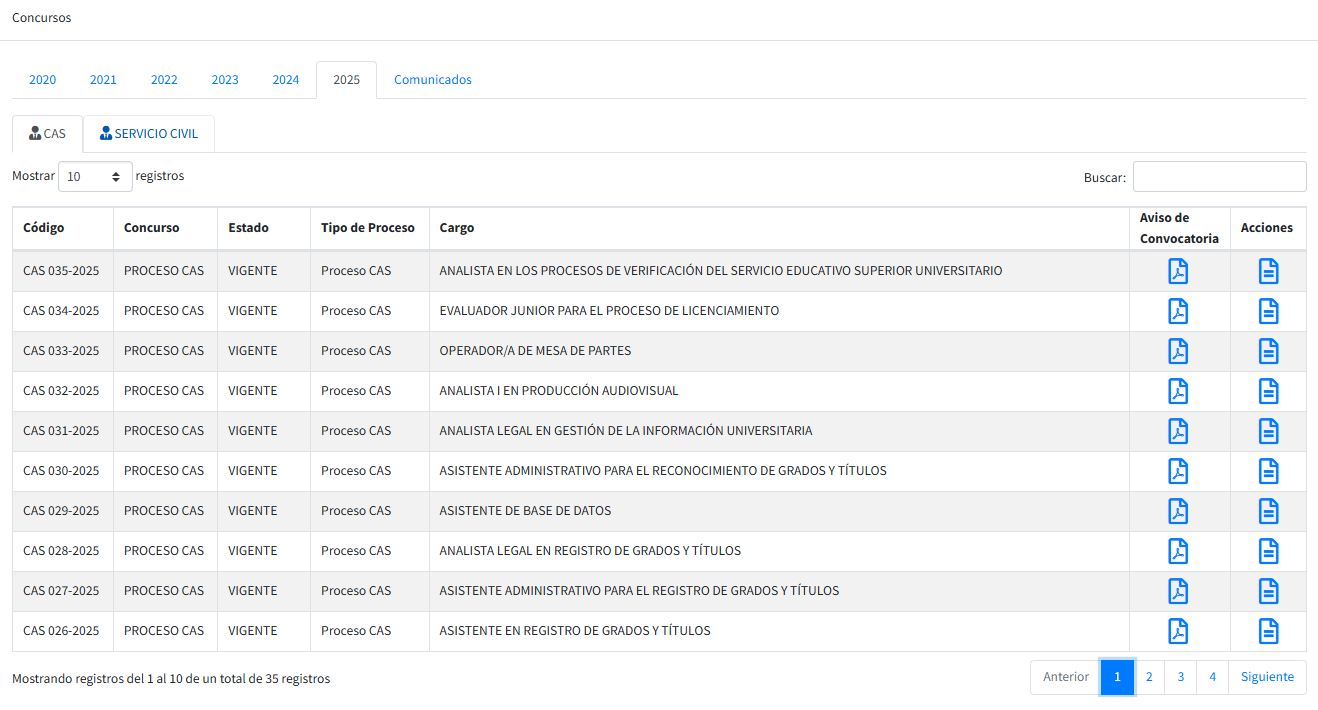The width and height of the screenshot is (1318, 710).
Task: Sort by the Concurso column header
Action: tap(165, 228)
